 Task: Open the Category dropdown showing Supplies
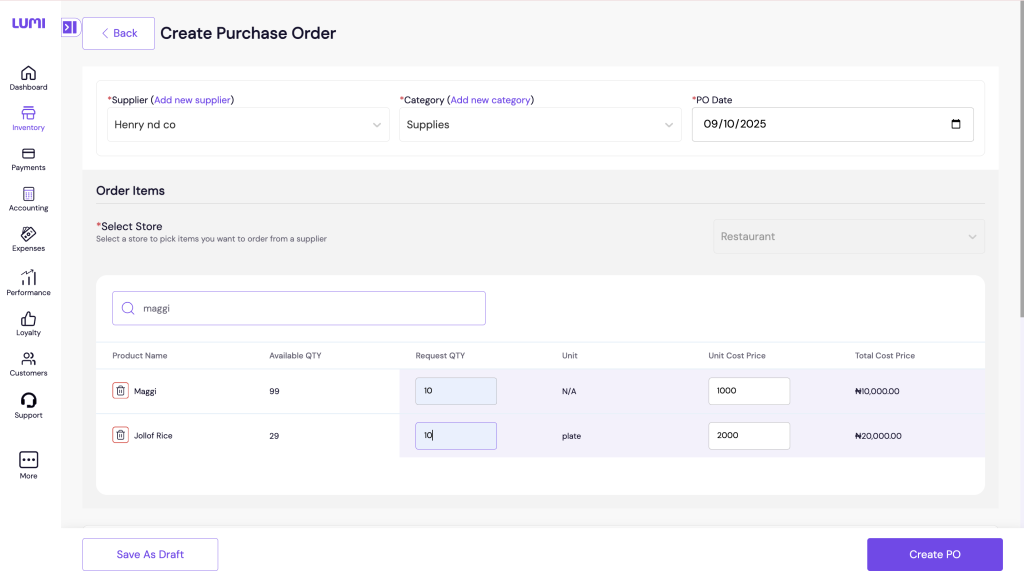tap(540, 124)
